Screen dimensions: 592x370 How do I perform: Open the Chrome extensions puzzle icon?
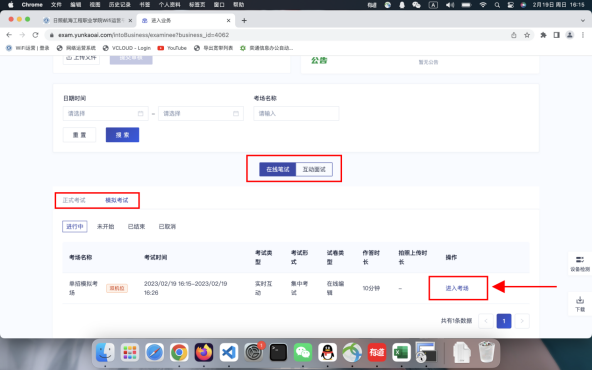point(543,35)
